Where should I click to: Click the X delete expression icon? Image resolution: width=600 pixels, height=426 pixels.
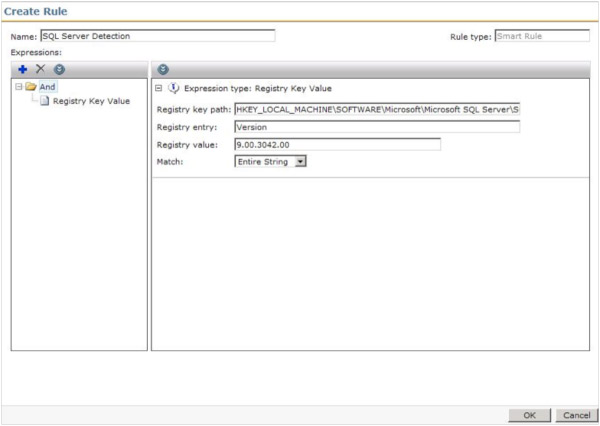(40, 69)
